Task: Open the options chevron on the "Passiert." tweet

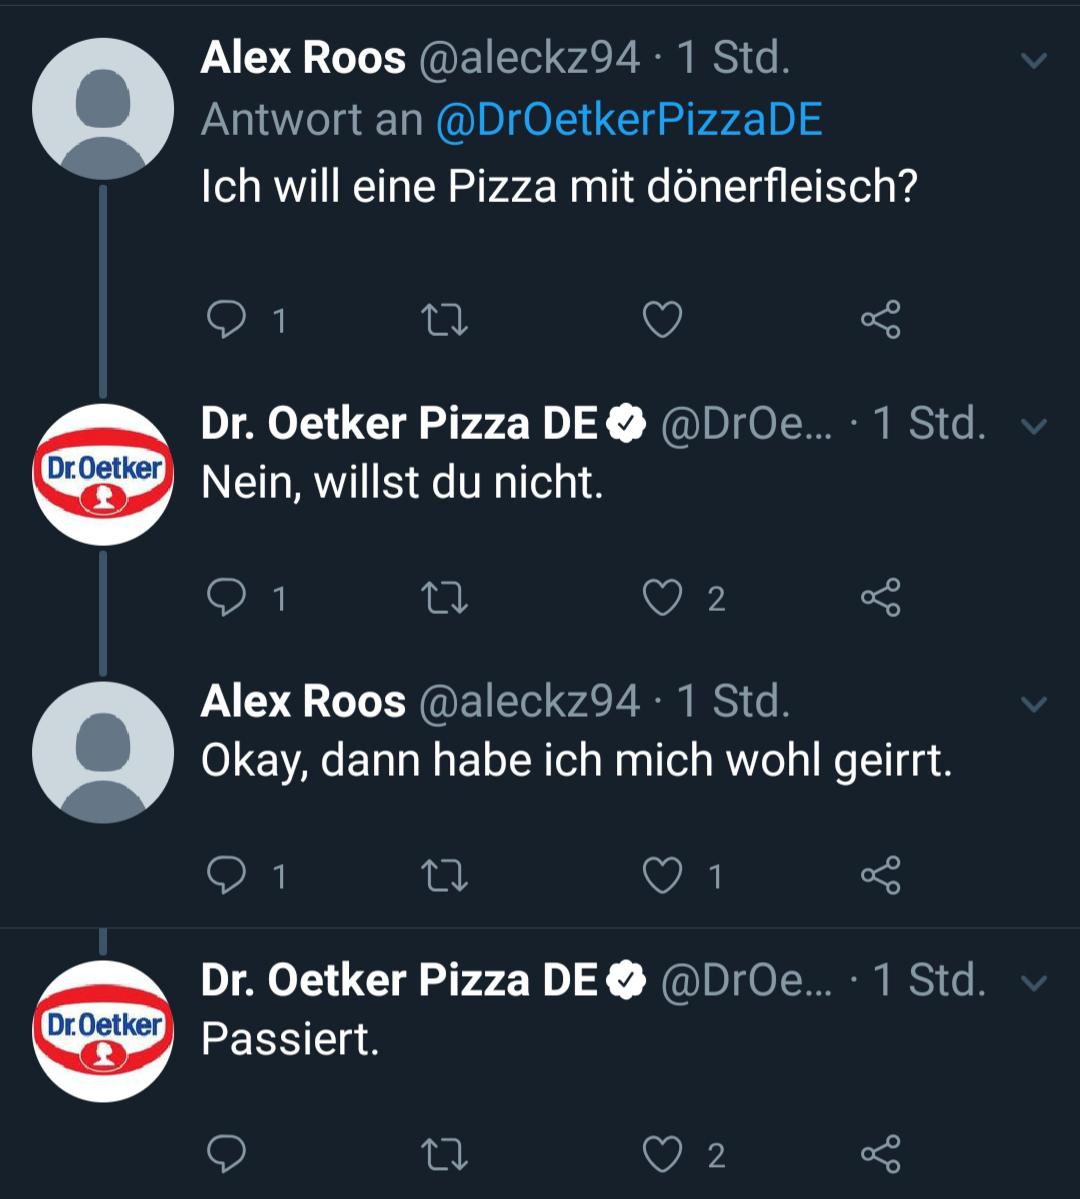Action: (1034, 983)
